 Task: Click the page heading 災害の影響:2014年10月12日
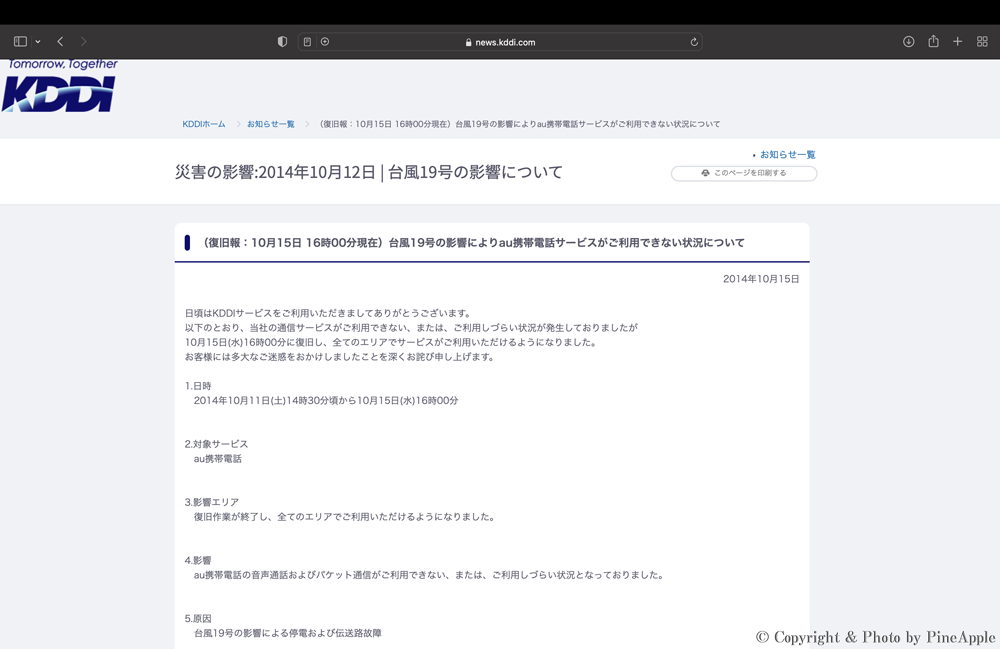369,172
